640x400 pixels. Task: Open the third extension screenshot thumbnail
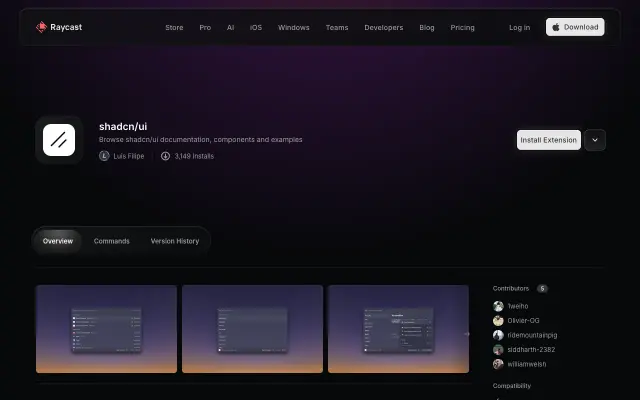pos(398,329)
